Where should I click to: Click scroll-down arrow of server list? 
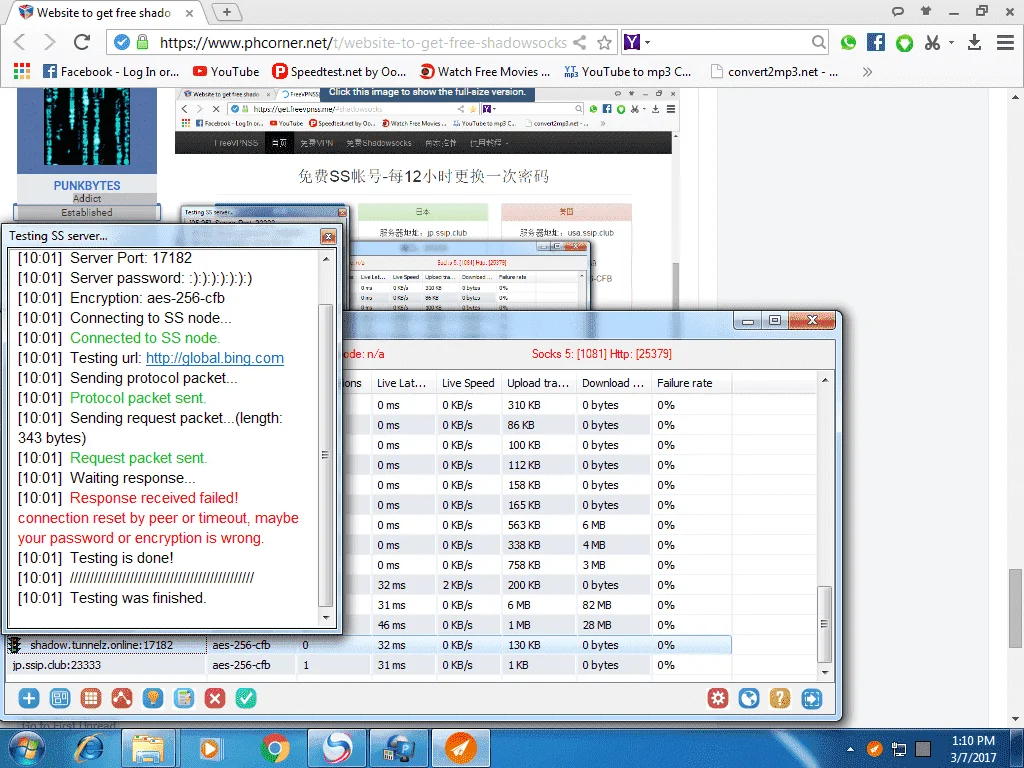click(x=825, y=673)
